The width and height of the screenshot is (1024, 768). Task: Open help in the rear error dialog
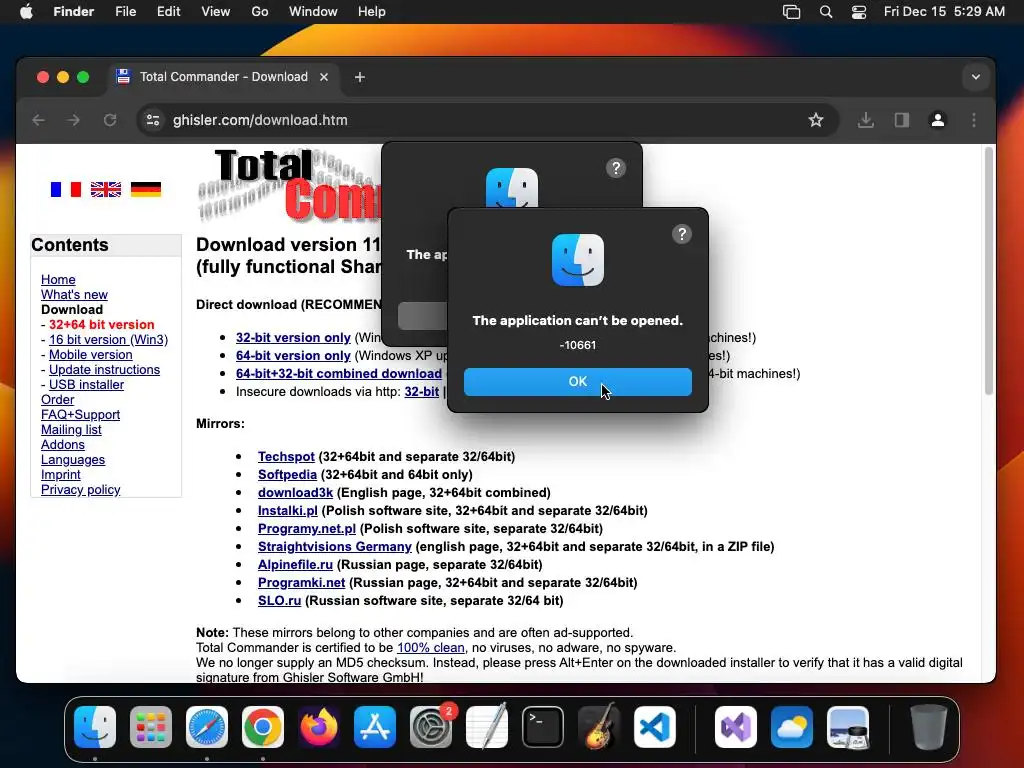616,168
